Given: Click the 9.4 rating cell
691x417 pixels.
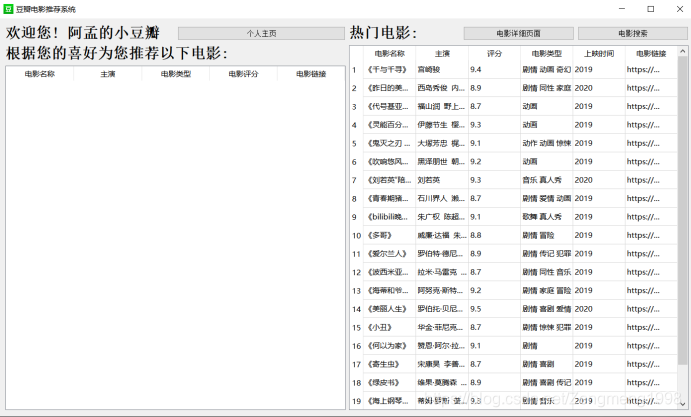Looking at the screenshot, I should coord(494,70).
